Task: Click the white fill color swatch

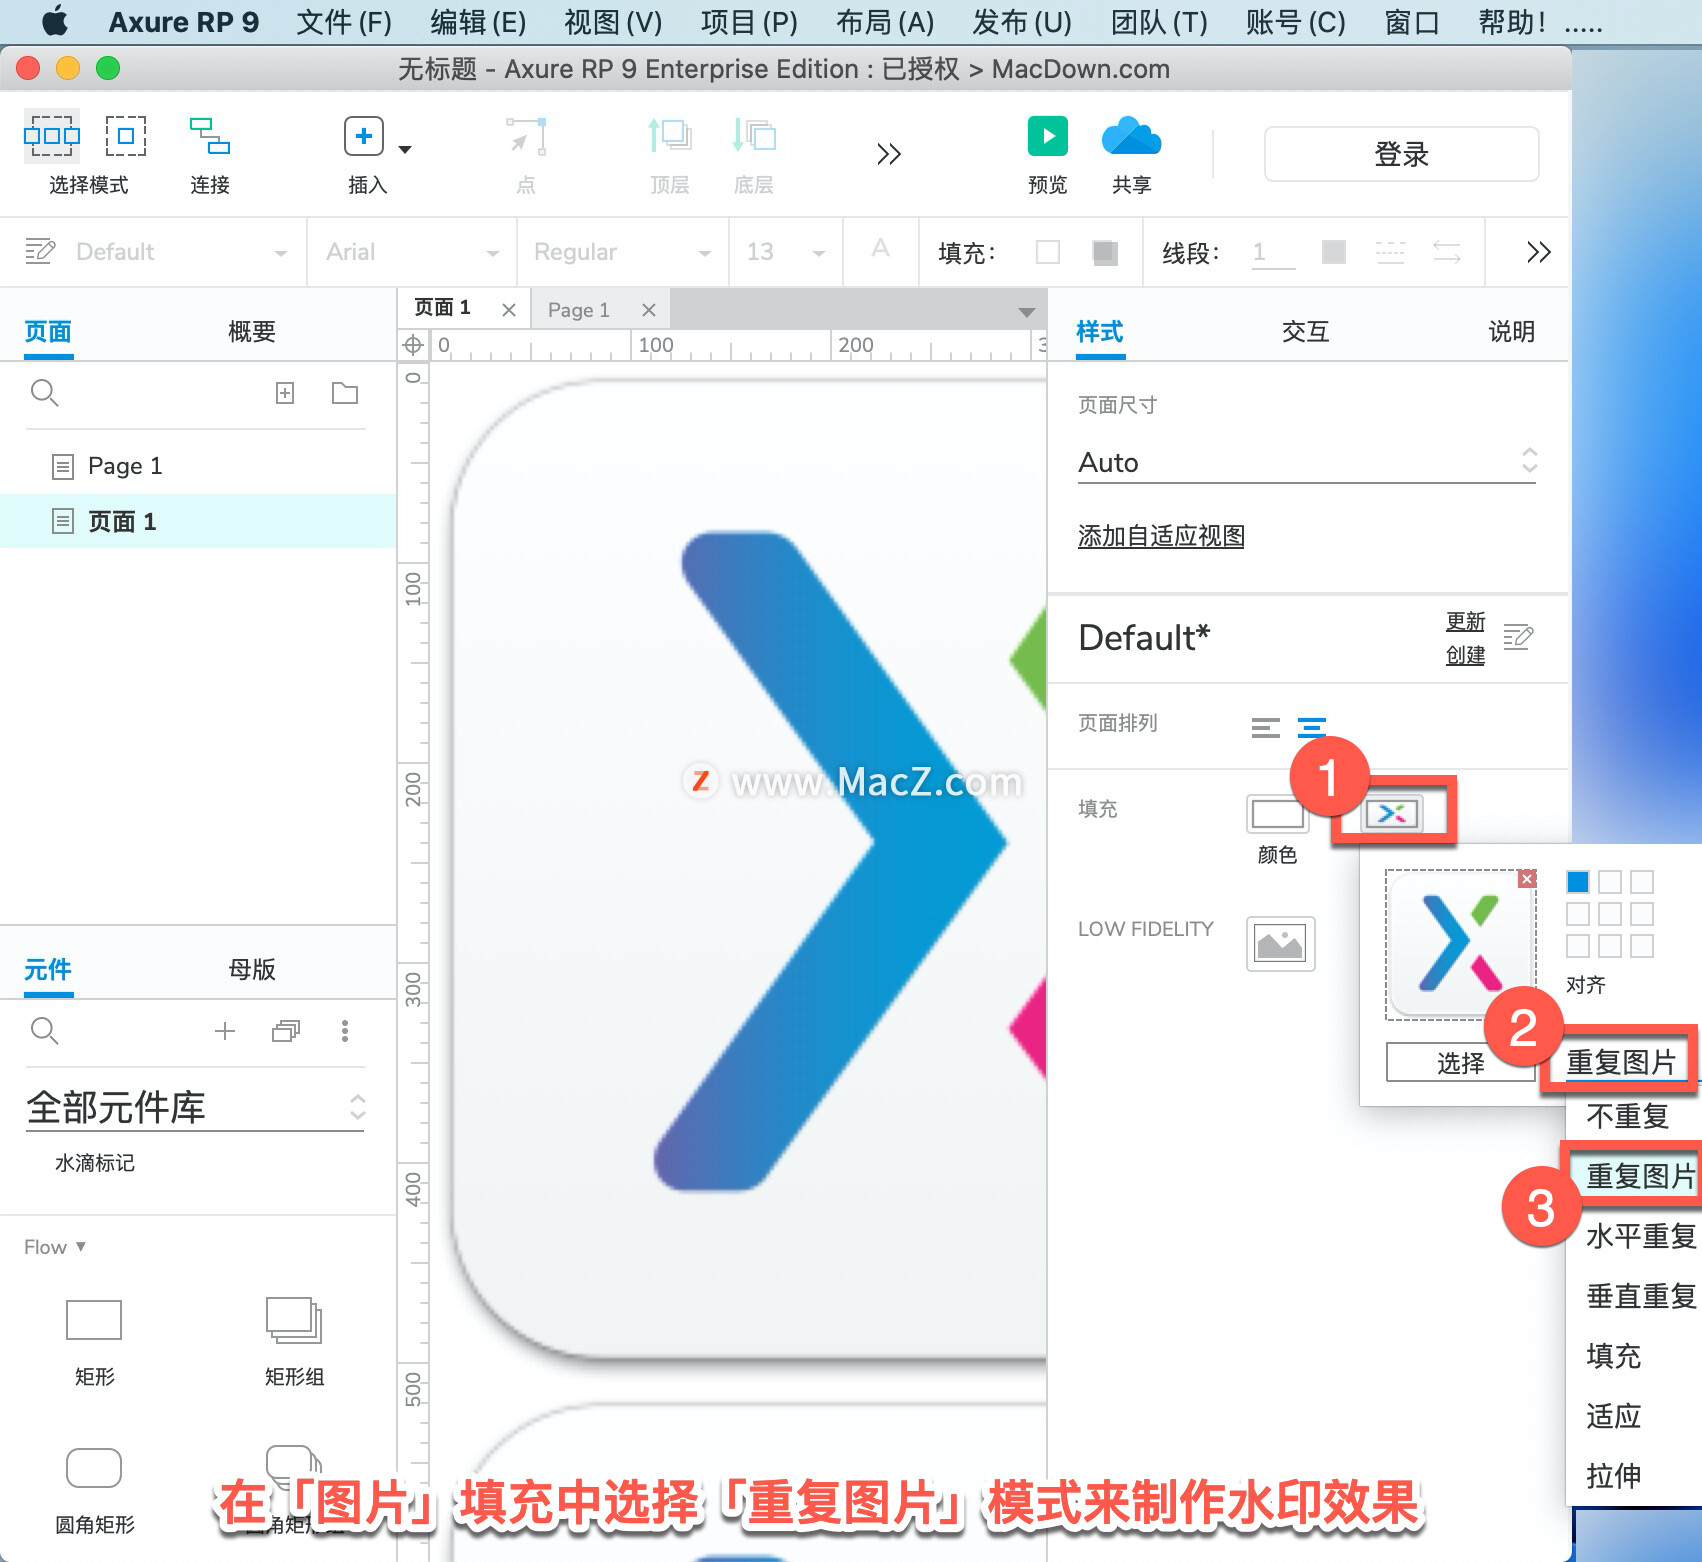Action: click(x=1048, y=252)
